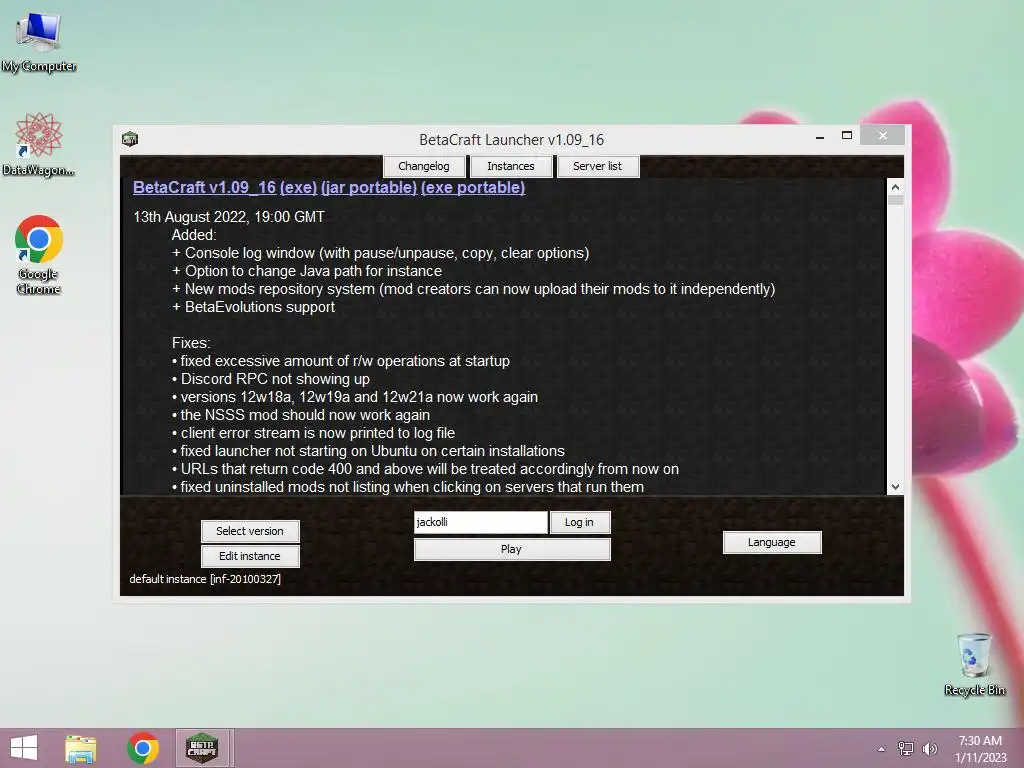
Task: Open Chrome from the taskbar
Action: 143,748
